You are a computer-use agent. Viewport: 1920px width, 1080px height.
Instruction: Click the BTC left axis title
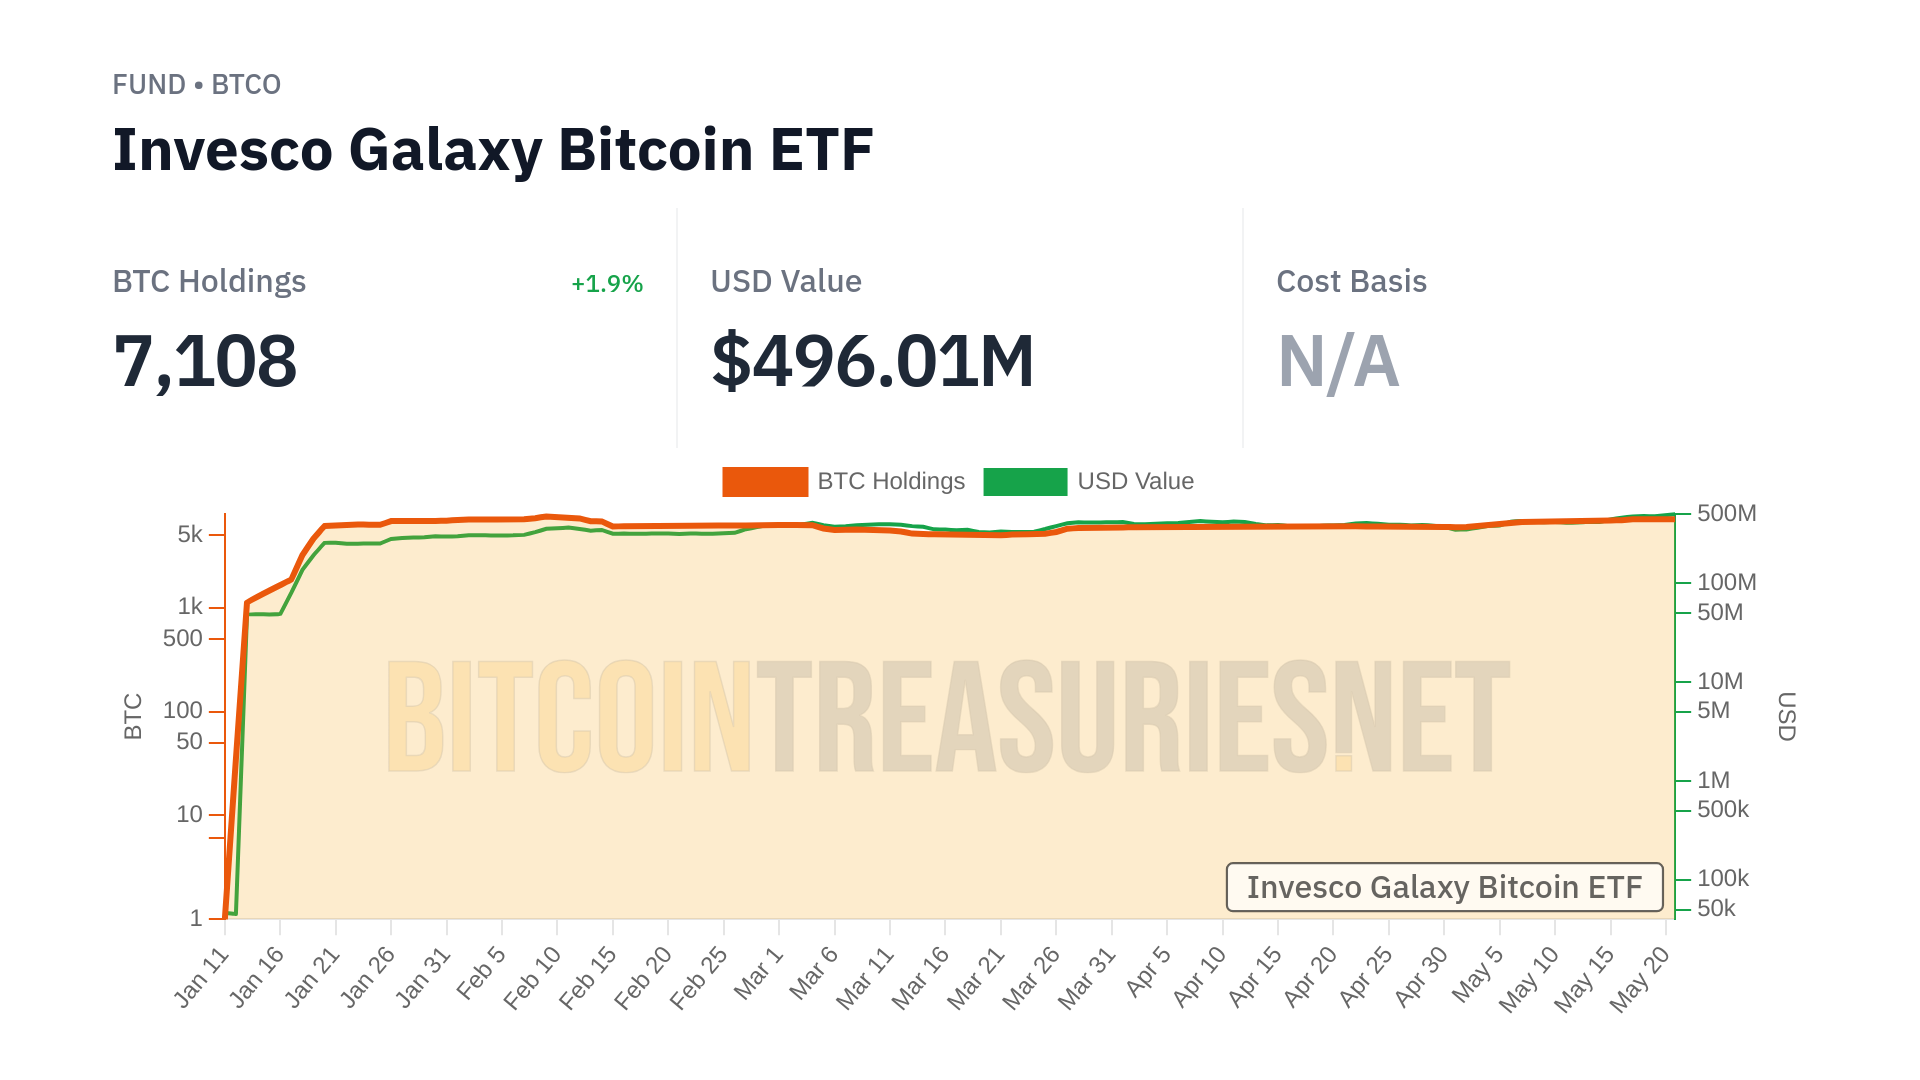coord(133,716)
